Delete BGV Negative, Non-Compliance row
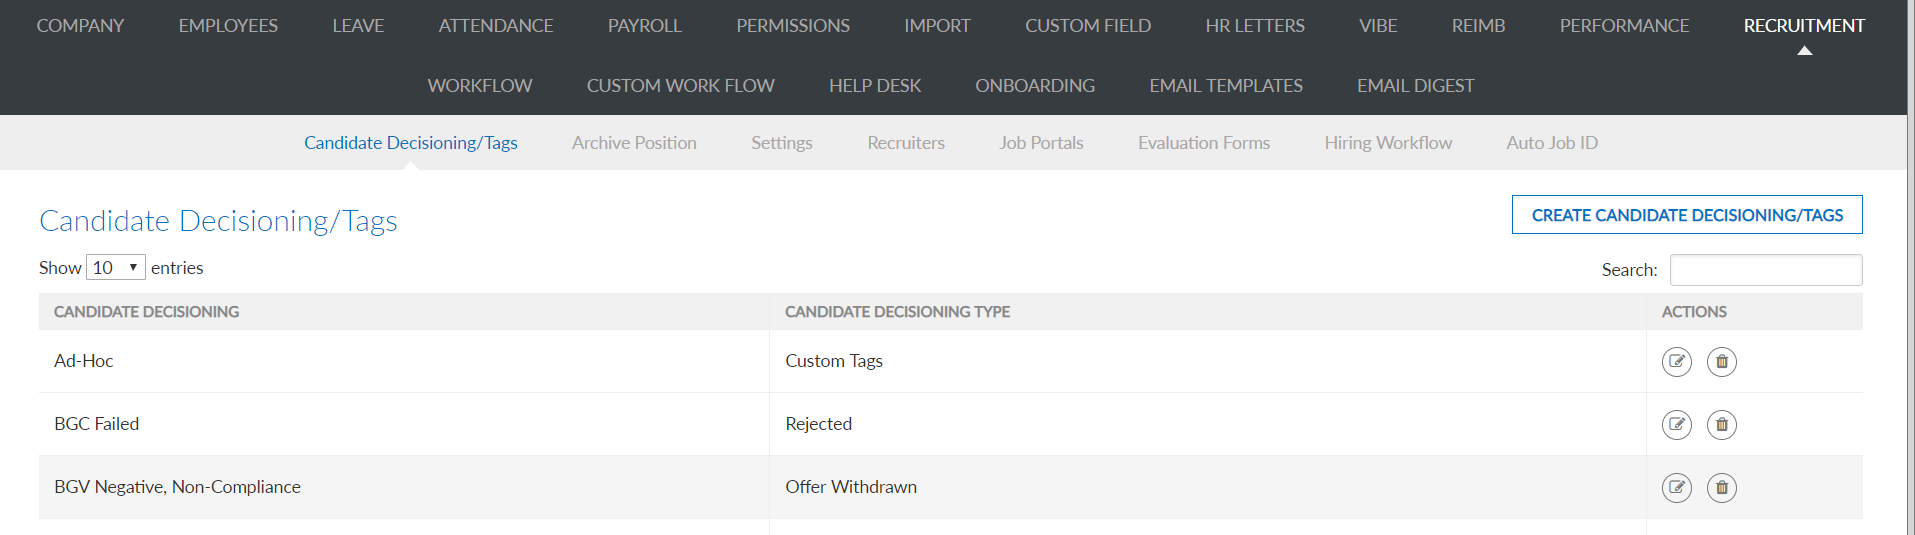Screen dimensions: 1915x535 click(1721, 488)
